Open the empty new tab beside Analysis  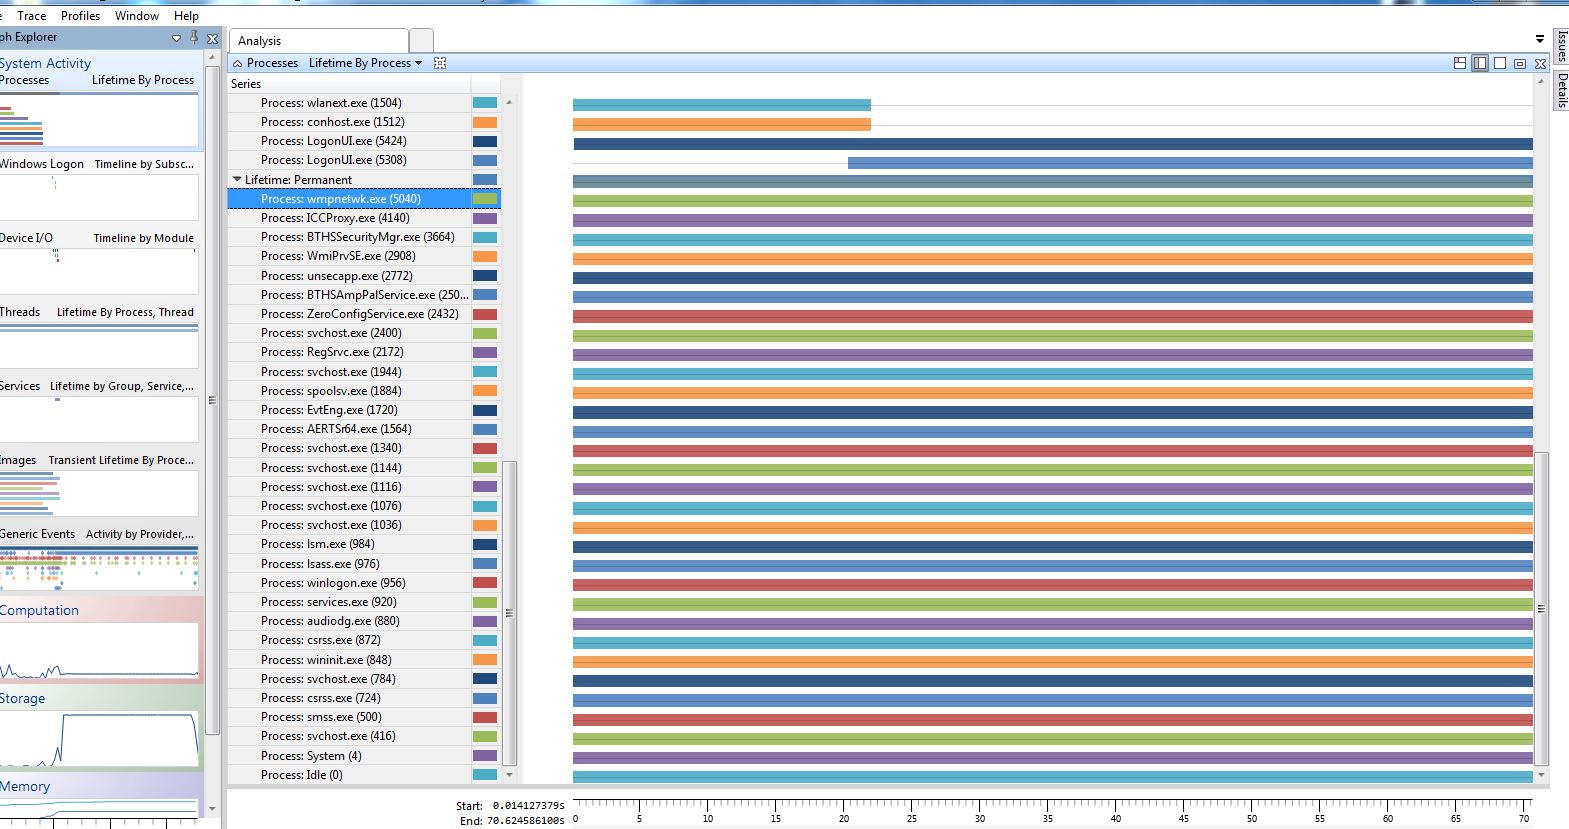[x=421, y=41]
